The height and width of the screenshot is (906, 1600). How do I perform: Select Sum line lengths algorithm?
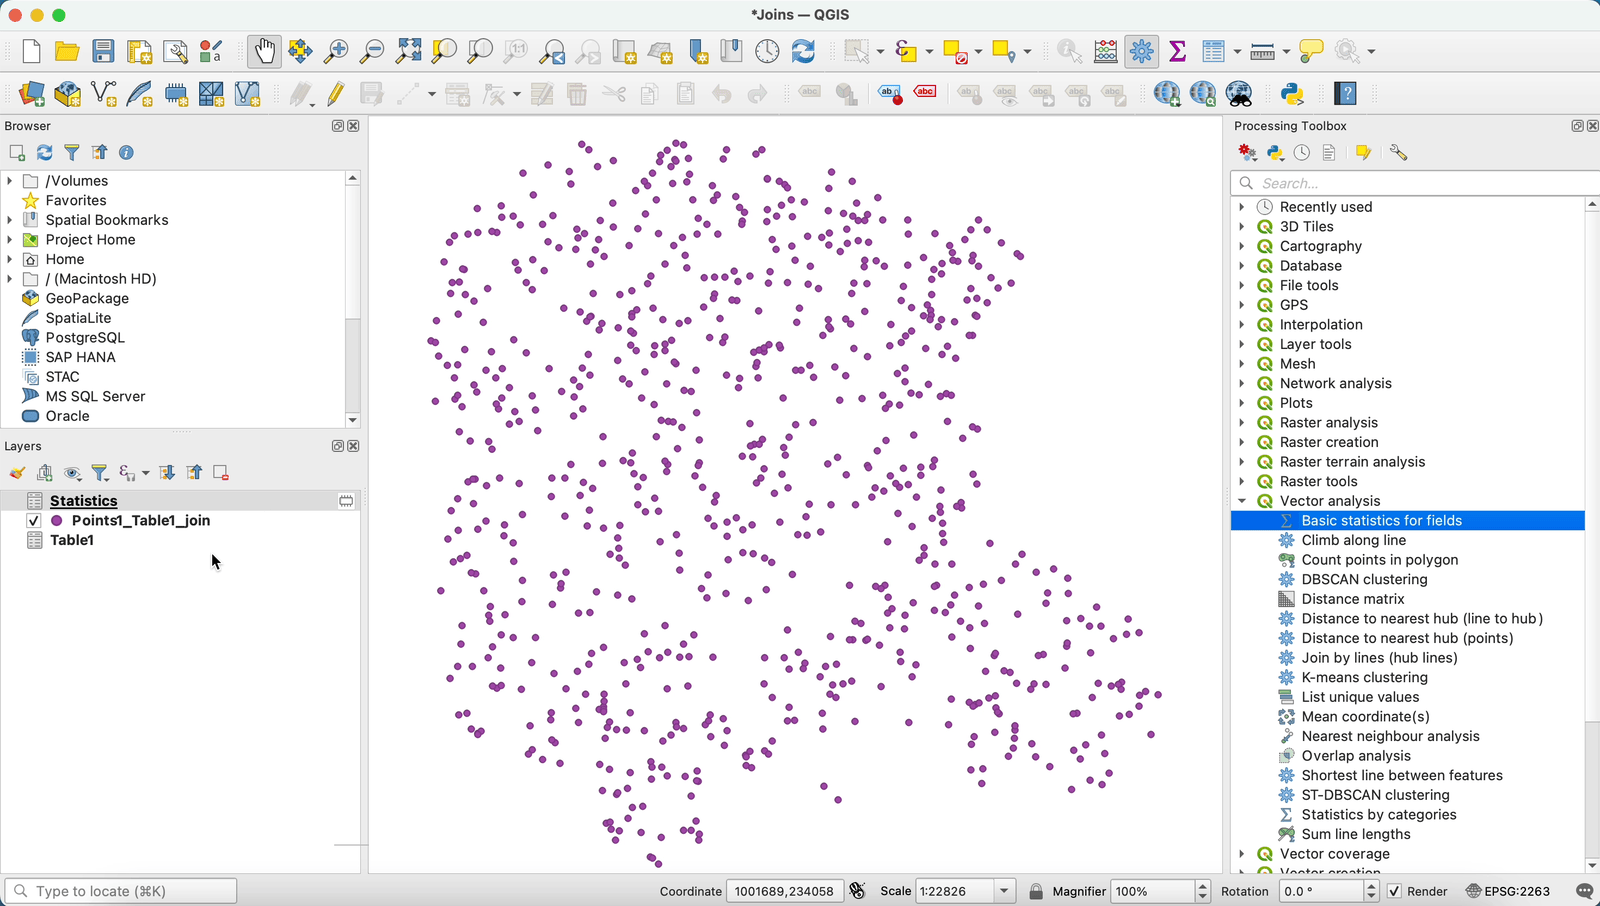pos(1356,834)
